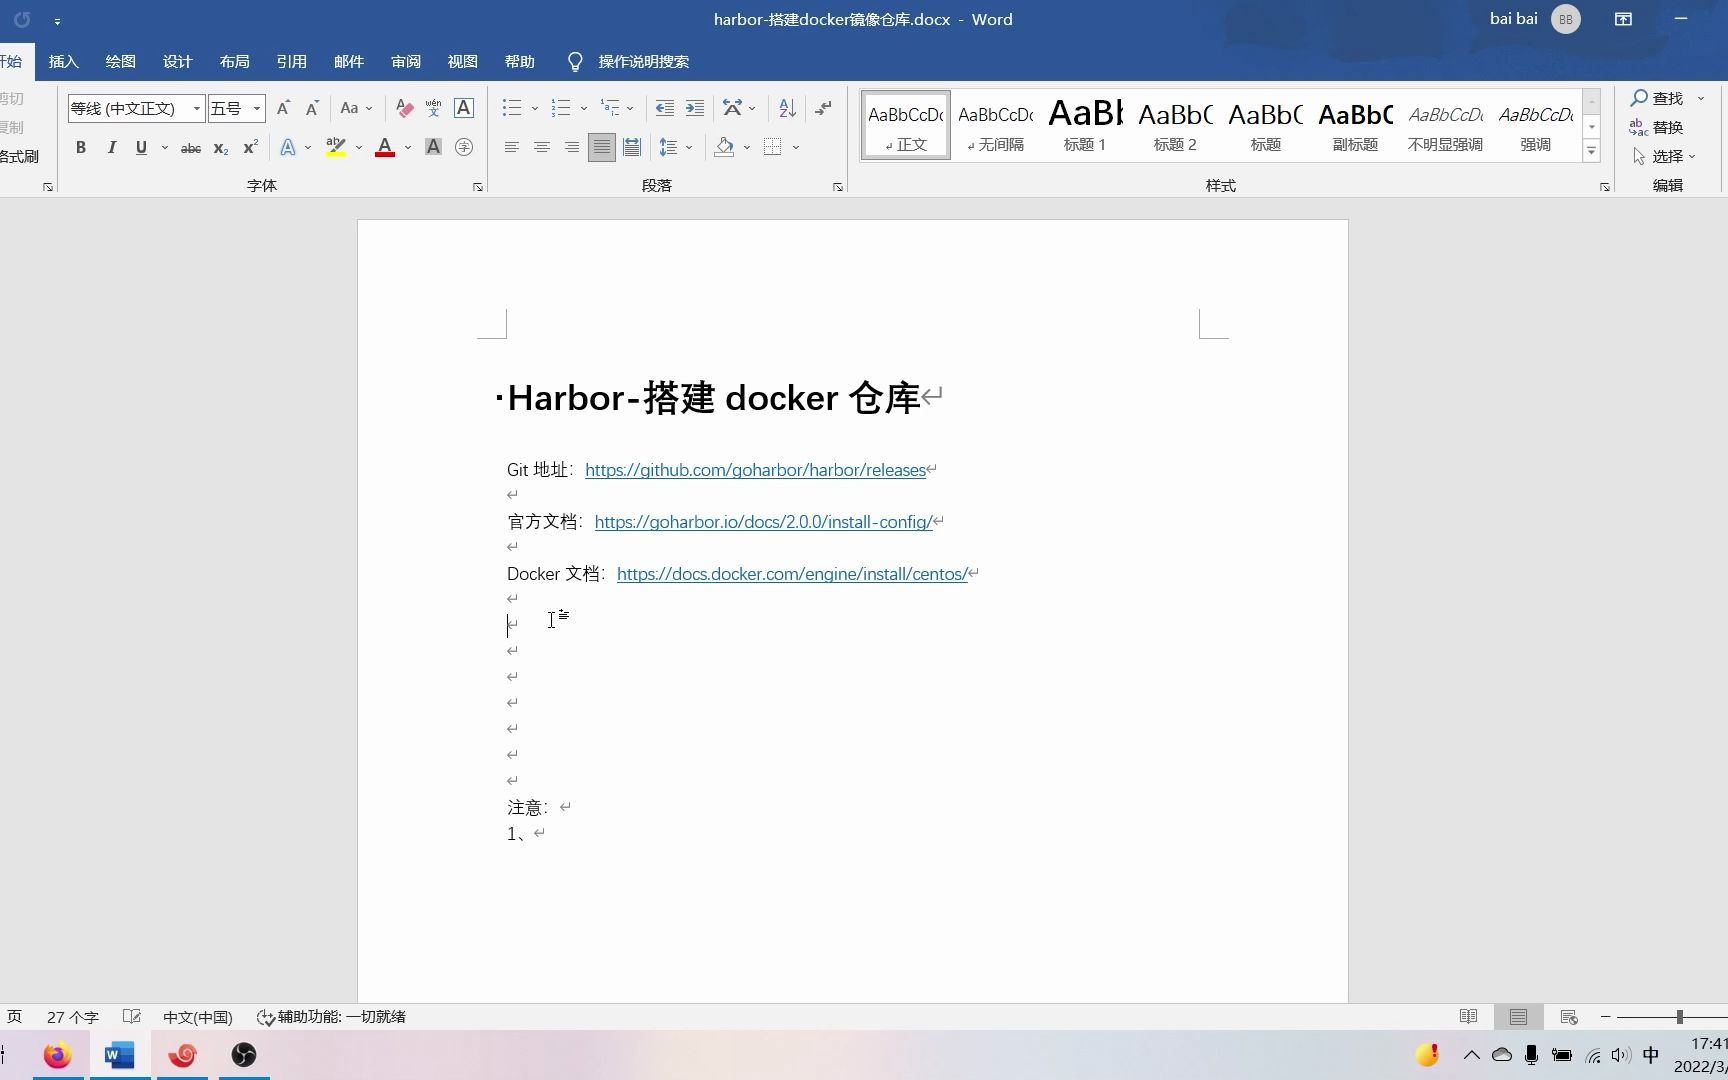
Task: Apply numbered list
Action: pyautogui.click(x=561, y=108)
